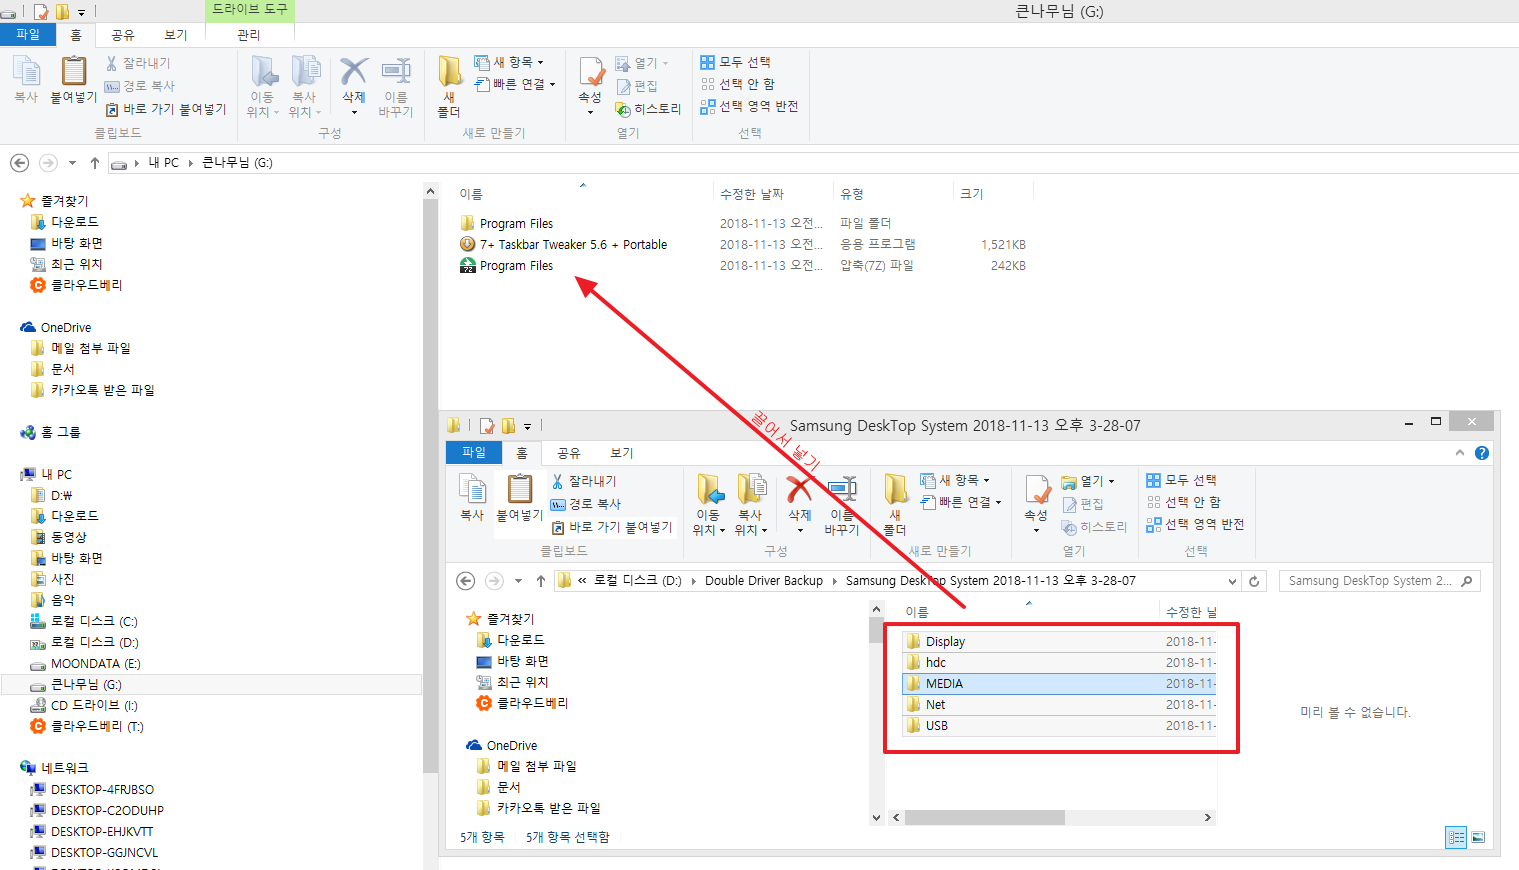Click Double Driver Backup in address breadcrumb

pos(764,581)
